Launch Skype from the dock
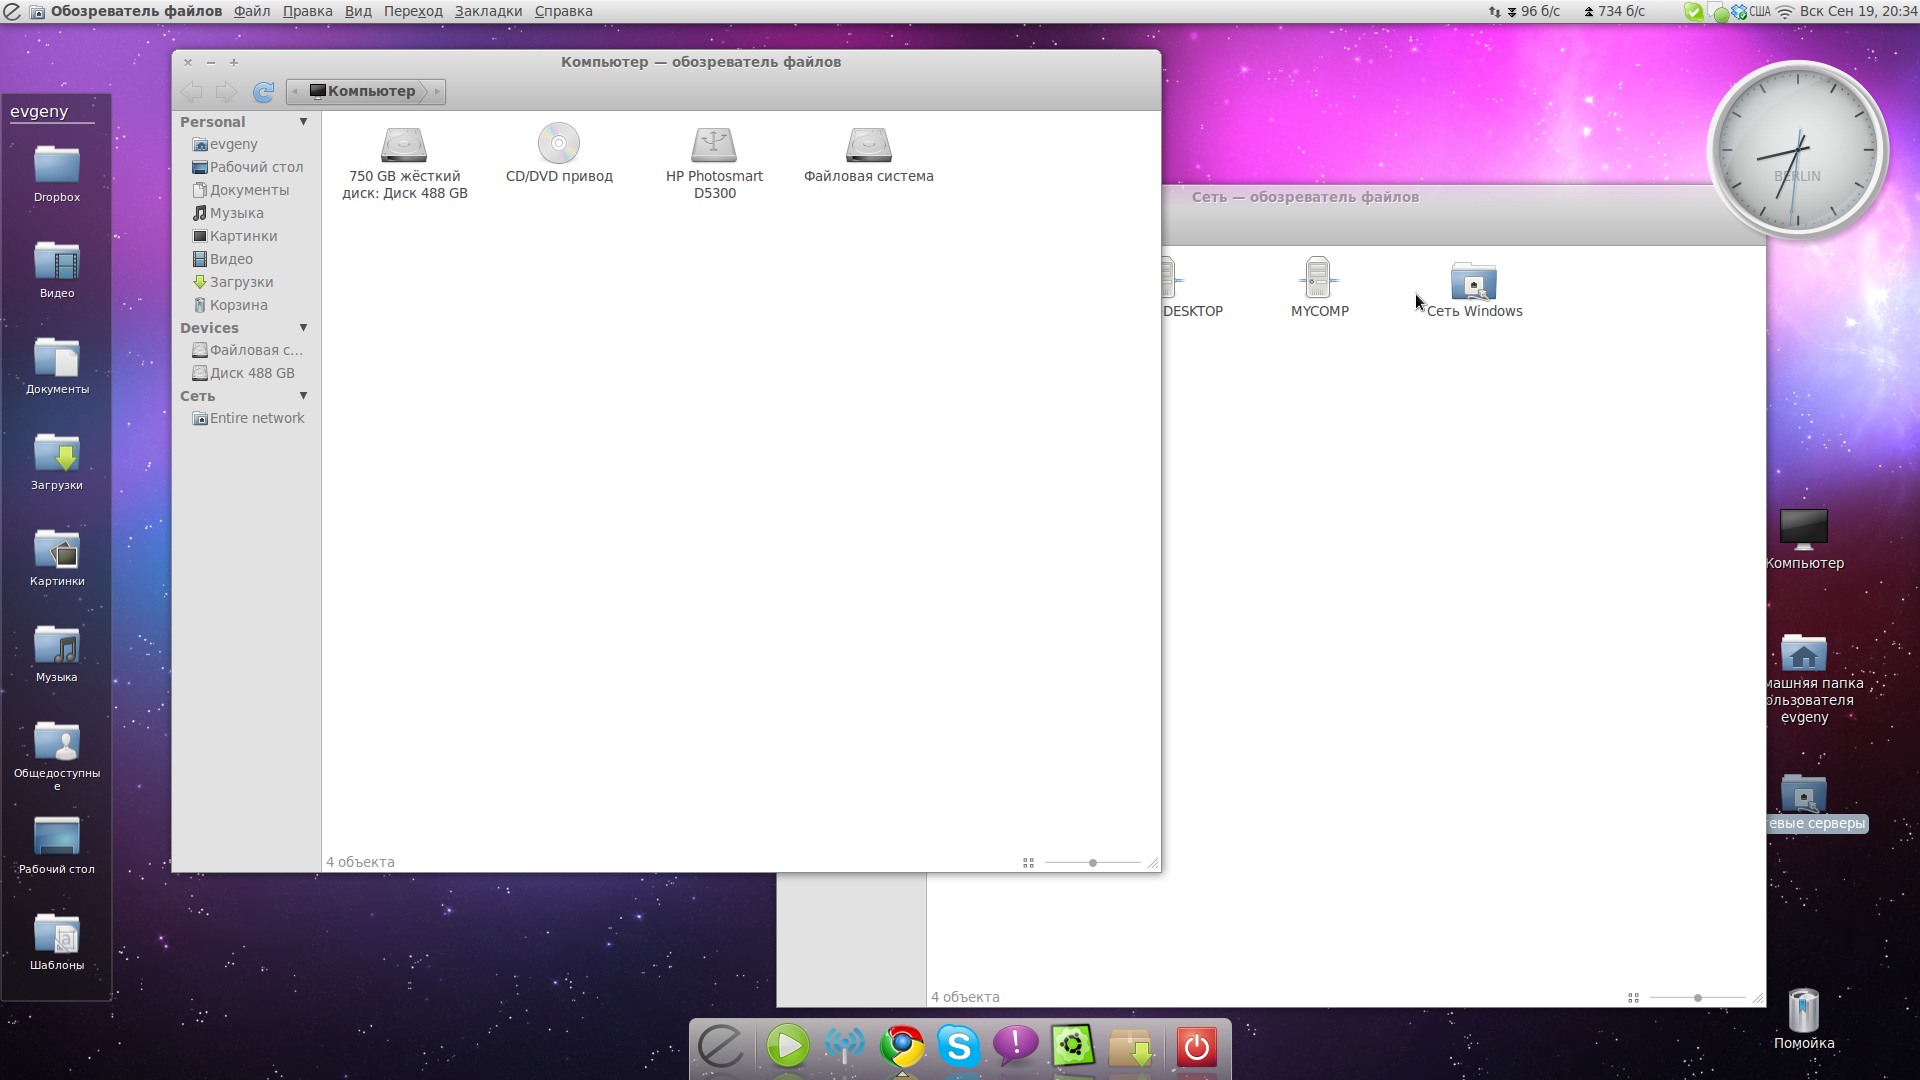 click(958, 1046)
